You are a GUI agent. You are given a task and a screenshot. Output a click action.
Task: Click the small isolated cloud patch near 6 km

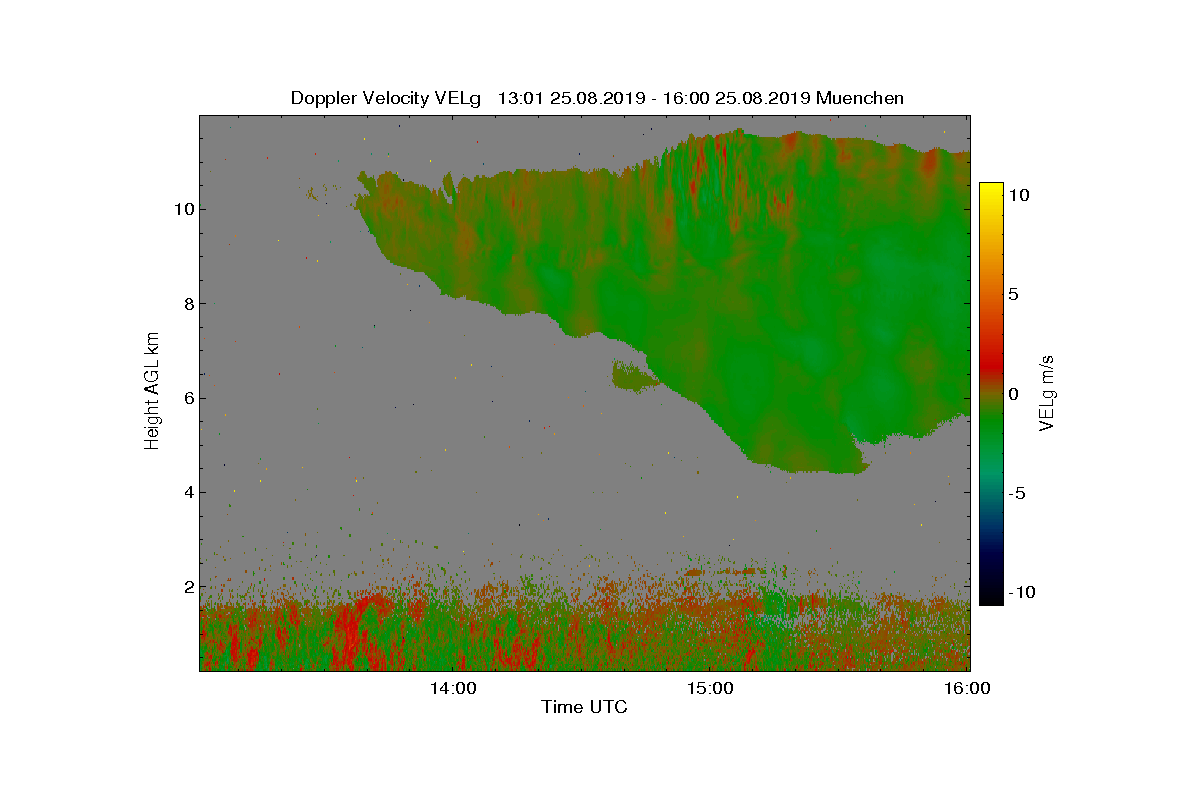(x=633, y=377)
